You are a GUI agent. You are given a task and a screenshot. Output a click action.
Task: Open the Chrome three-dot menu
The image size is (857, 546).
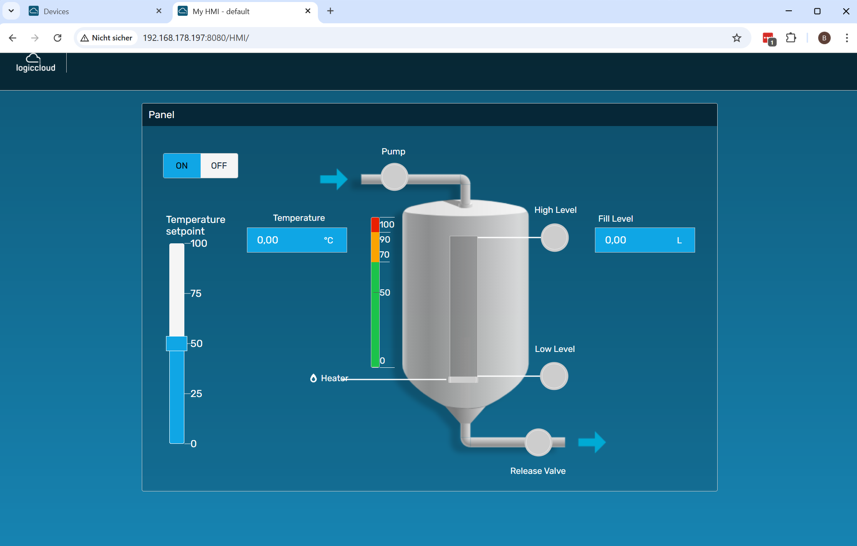(x=847, y=38)
